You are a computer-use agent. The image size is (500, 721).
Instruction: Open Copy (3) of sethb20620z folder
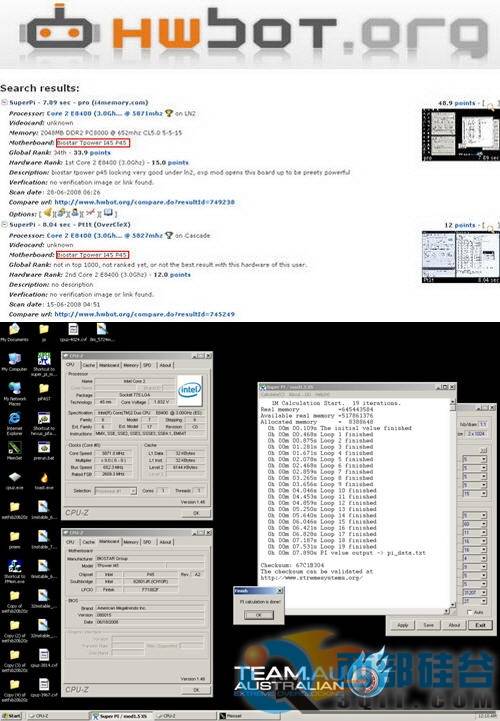point(14,660)
